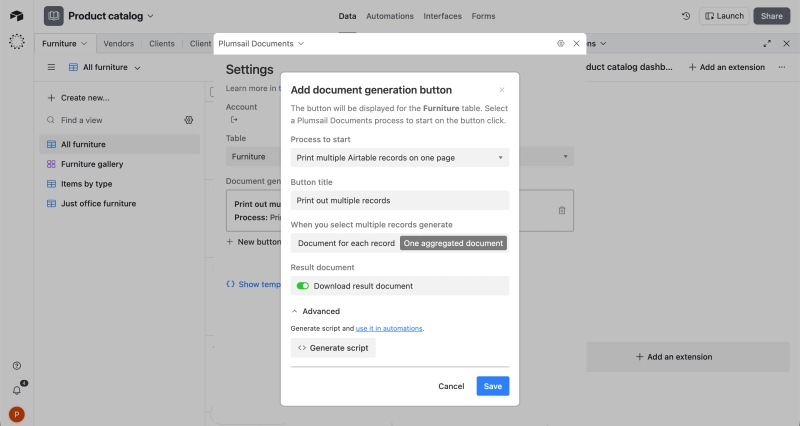This screenshot has height=426, width=800.
Task: Open the Airtable home logo
Action: click(16, 16)
